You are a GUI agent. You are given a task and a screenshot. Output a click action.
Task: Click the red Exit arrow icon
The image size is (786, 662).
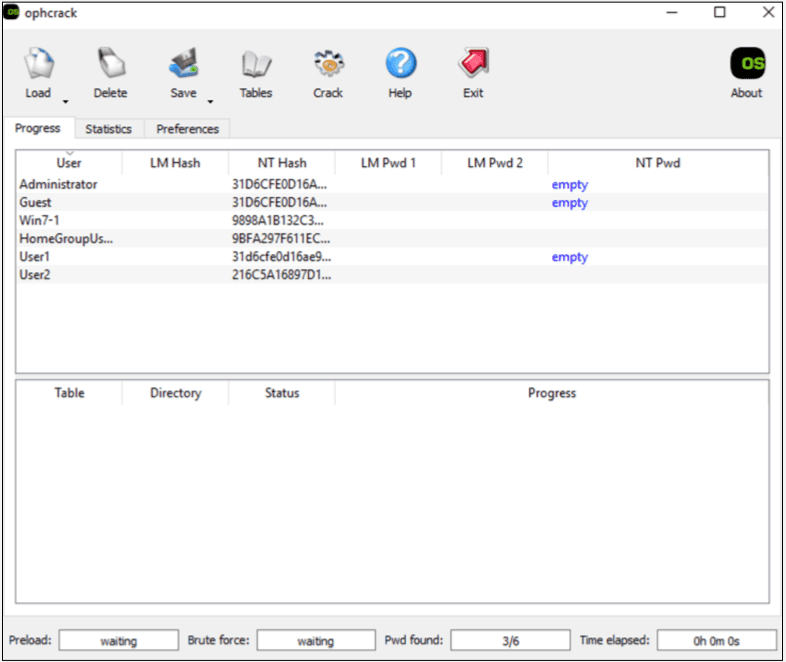[473, 66]
